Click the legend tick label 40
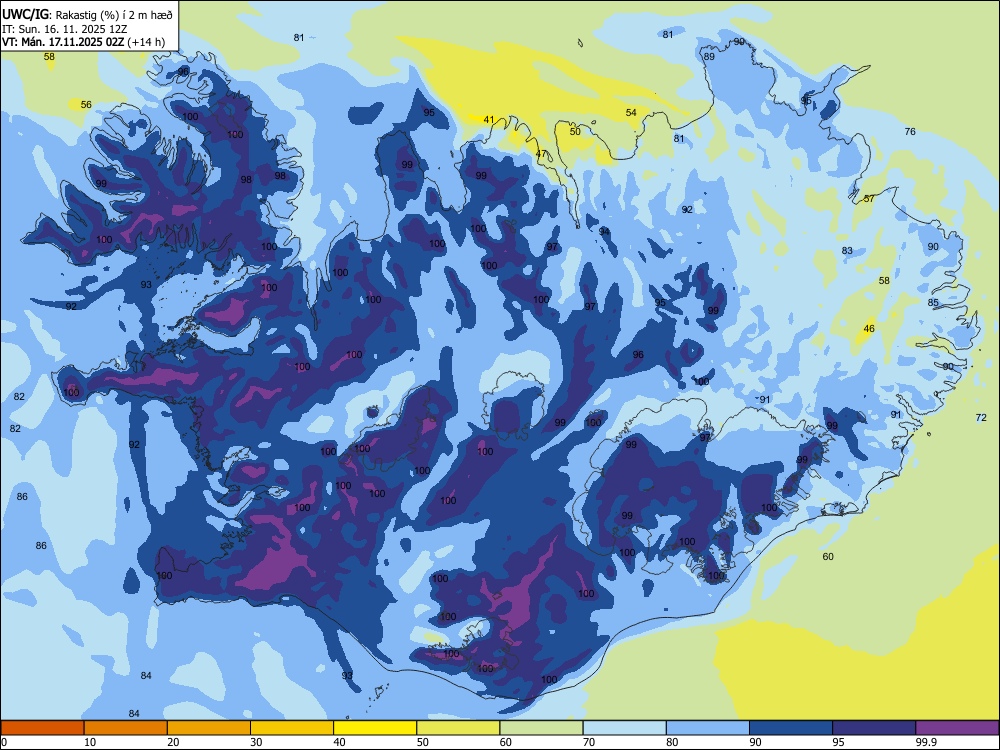 (339, 742)
